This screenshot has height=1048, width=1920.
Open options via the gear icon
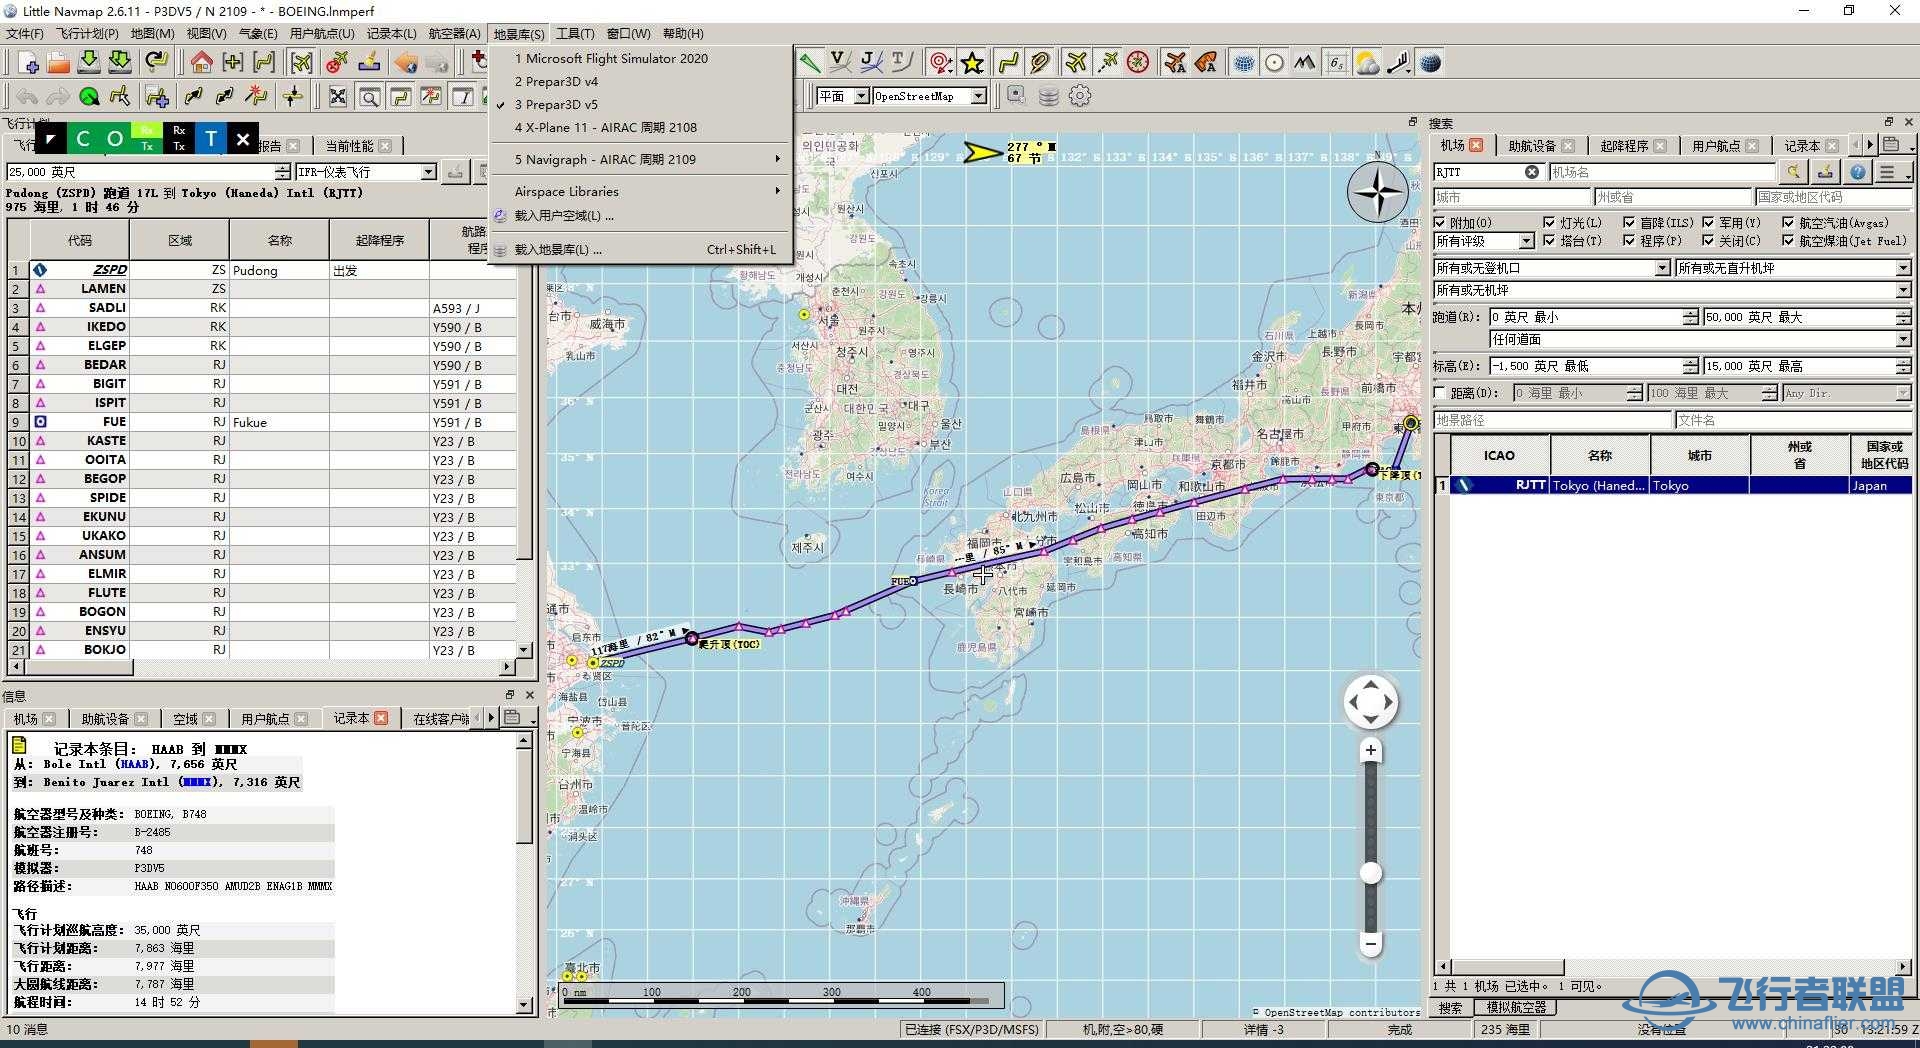[1080, 96]
